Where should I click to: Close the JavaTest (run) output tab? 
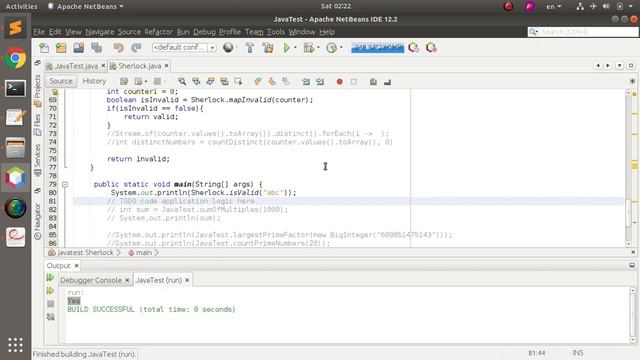coord(187,280)
